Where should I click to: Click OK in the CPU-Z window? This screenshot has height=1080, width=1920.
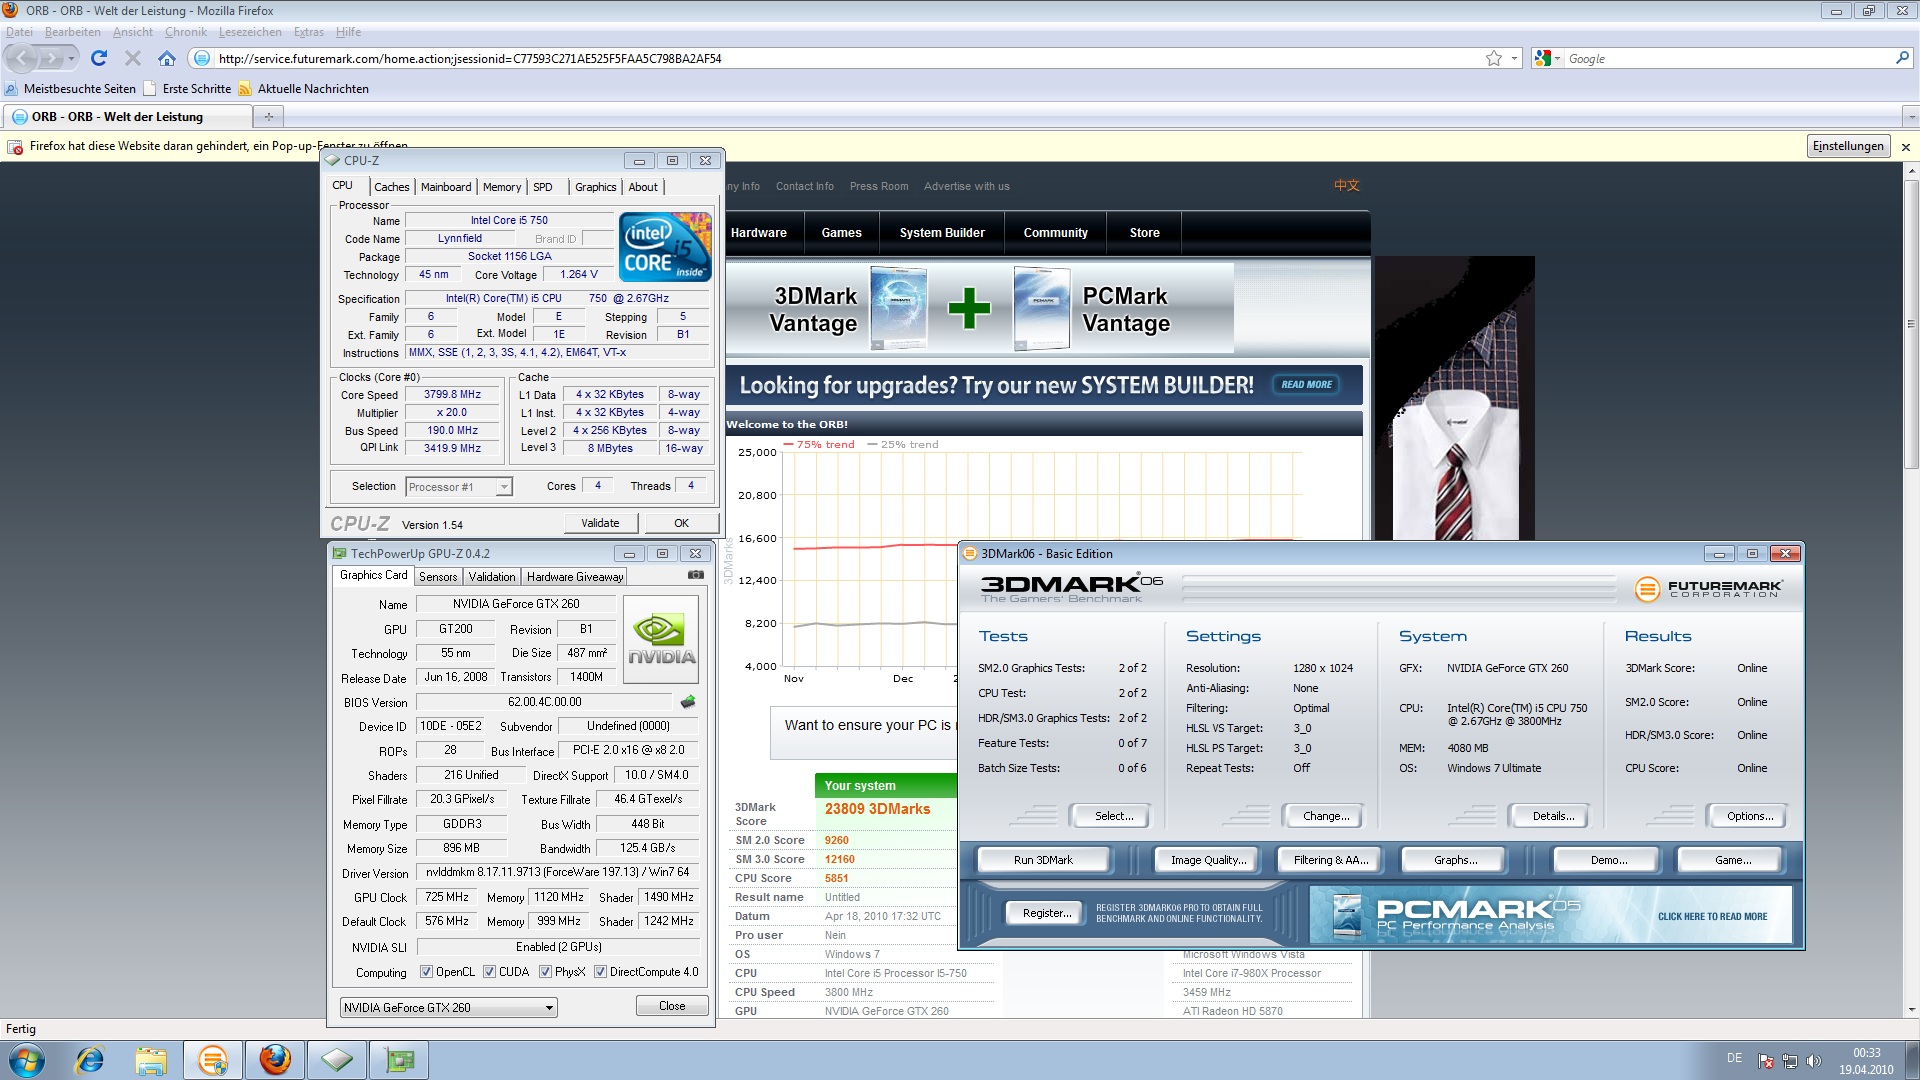681,523
